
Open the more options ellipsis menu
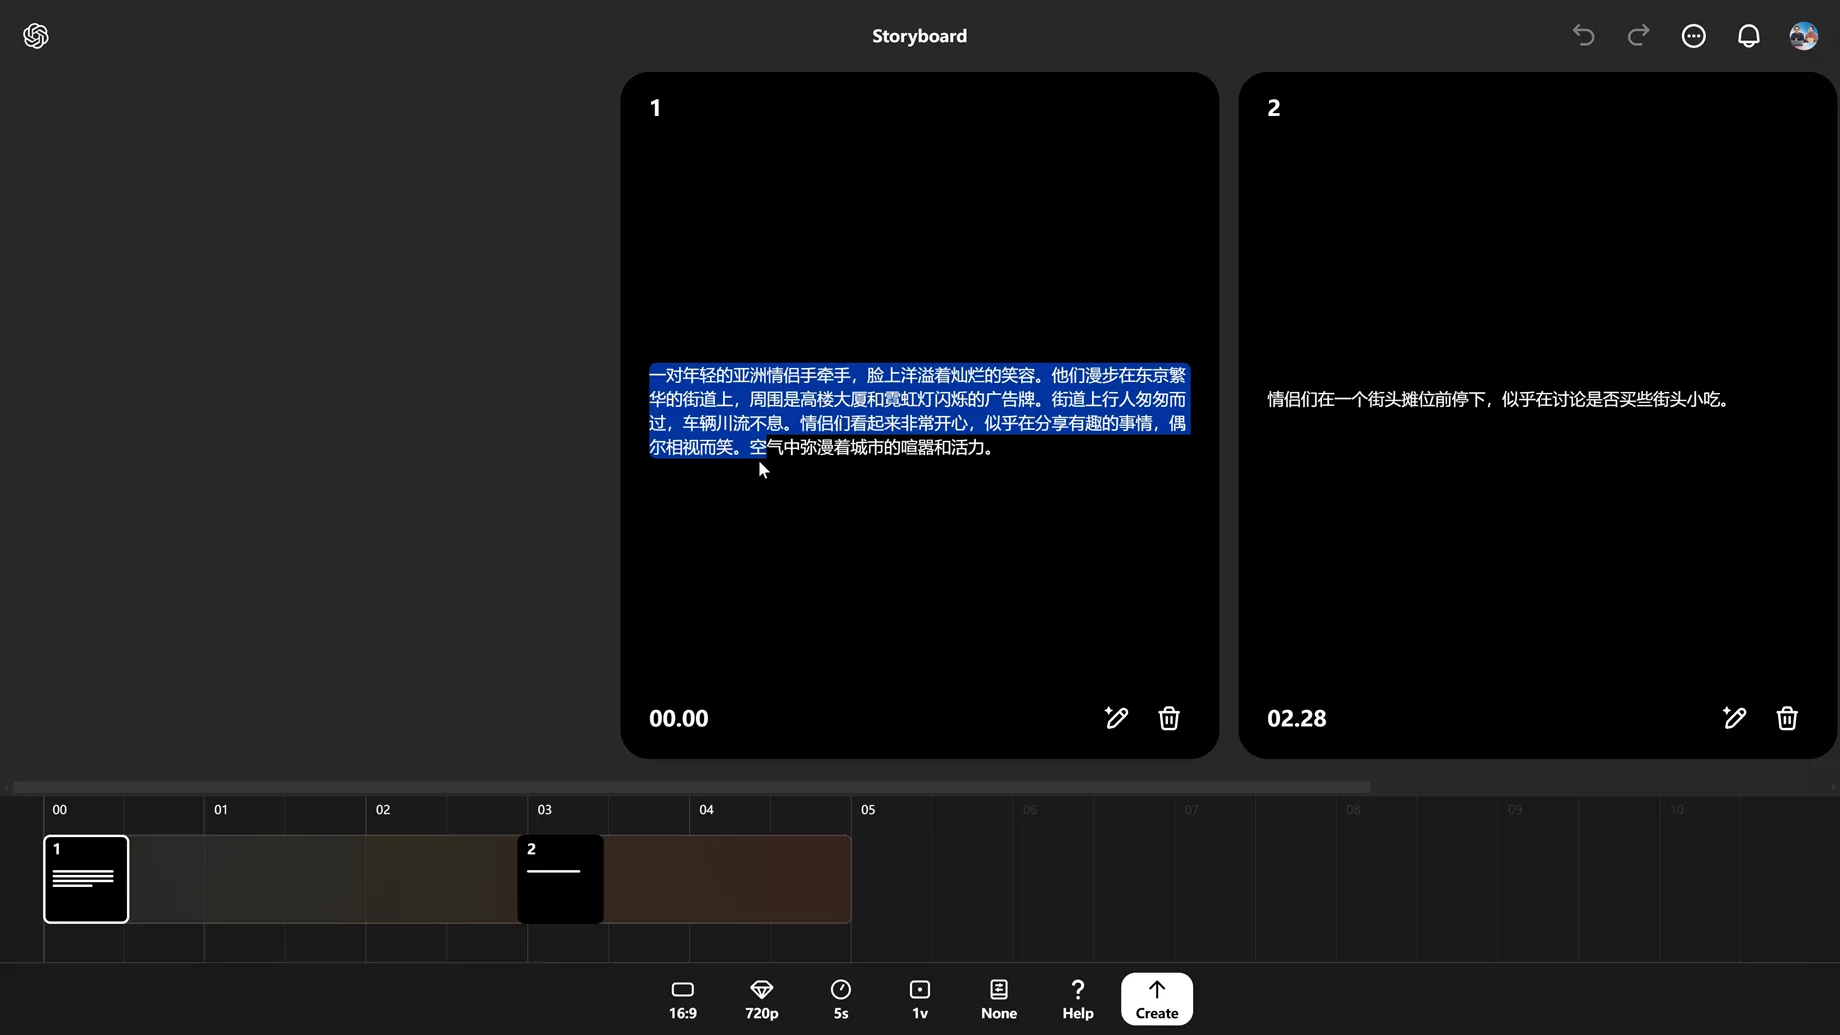(1693, 36)
